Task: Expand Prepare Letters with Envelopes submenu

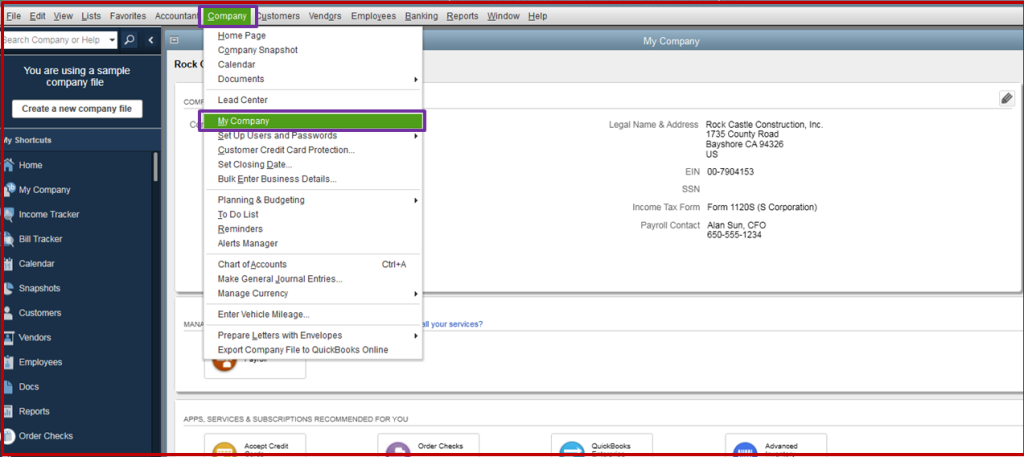Action: pyautogui.click(x=416, y=336)
